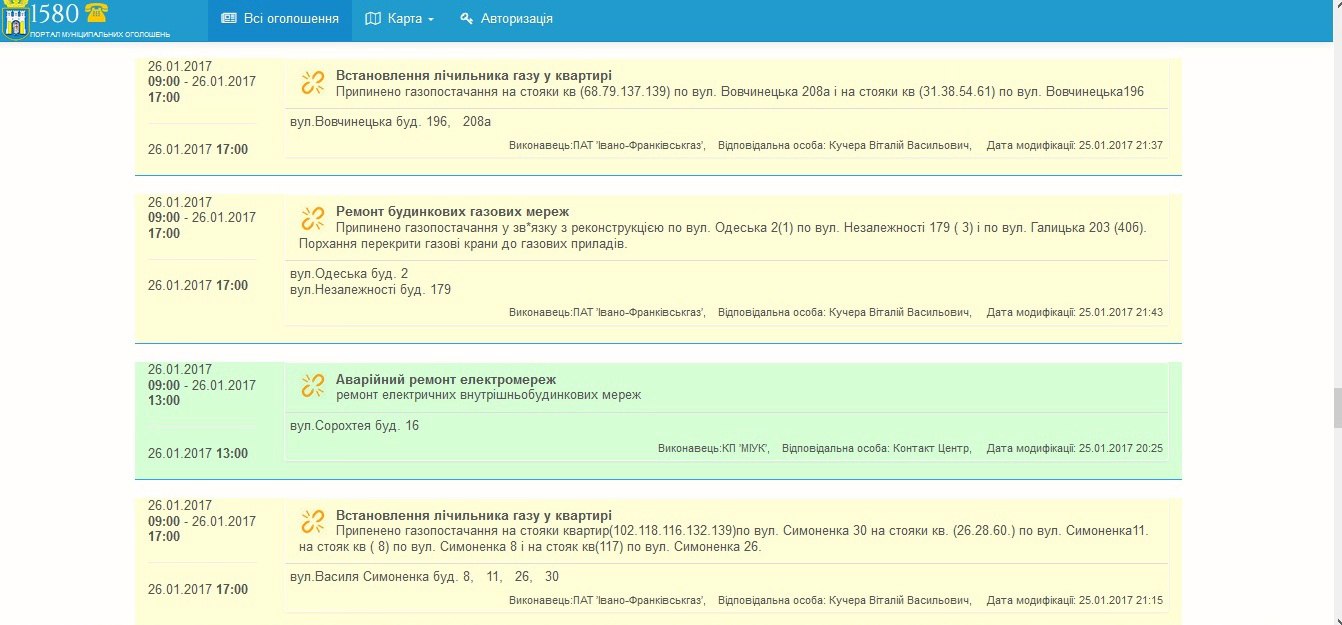Click the description ремонт електричних внутрішньобудинкових мереж

(488, 395)
